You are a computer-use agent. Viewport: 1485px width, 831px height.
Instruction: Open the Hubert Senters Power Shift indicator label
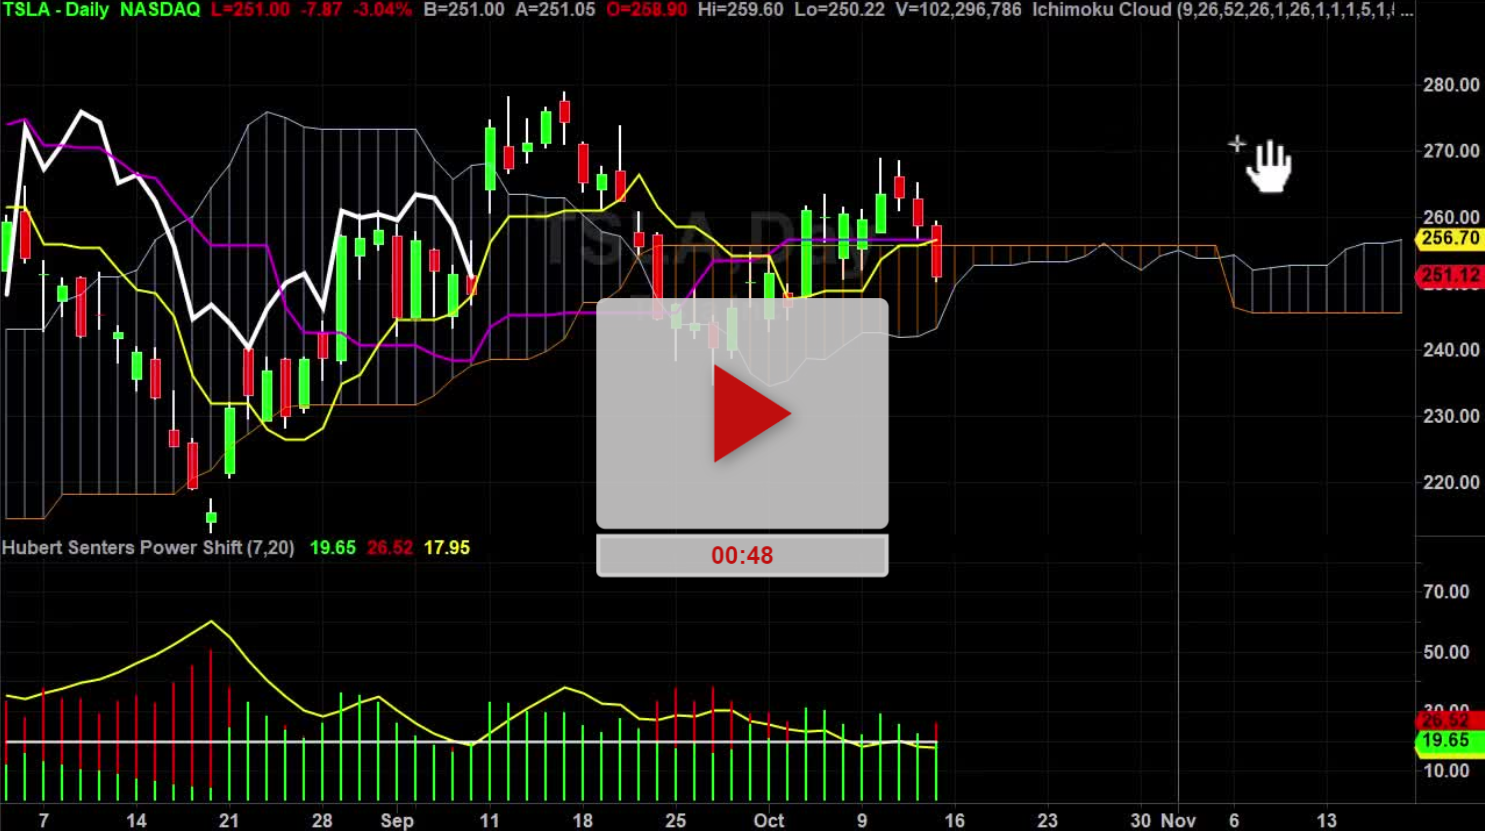[x=148, y=548]
